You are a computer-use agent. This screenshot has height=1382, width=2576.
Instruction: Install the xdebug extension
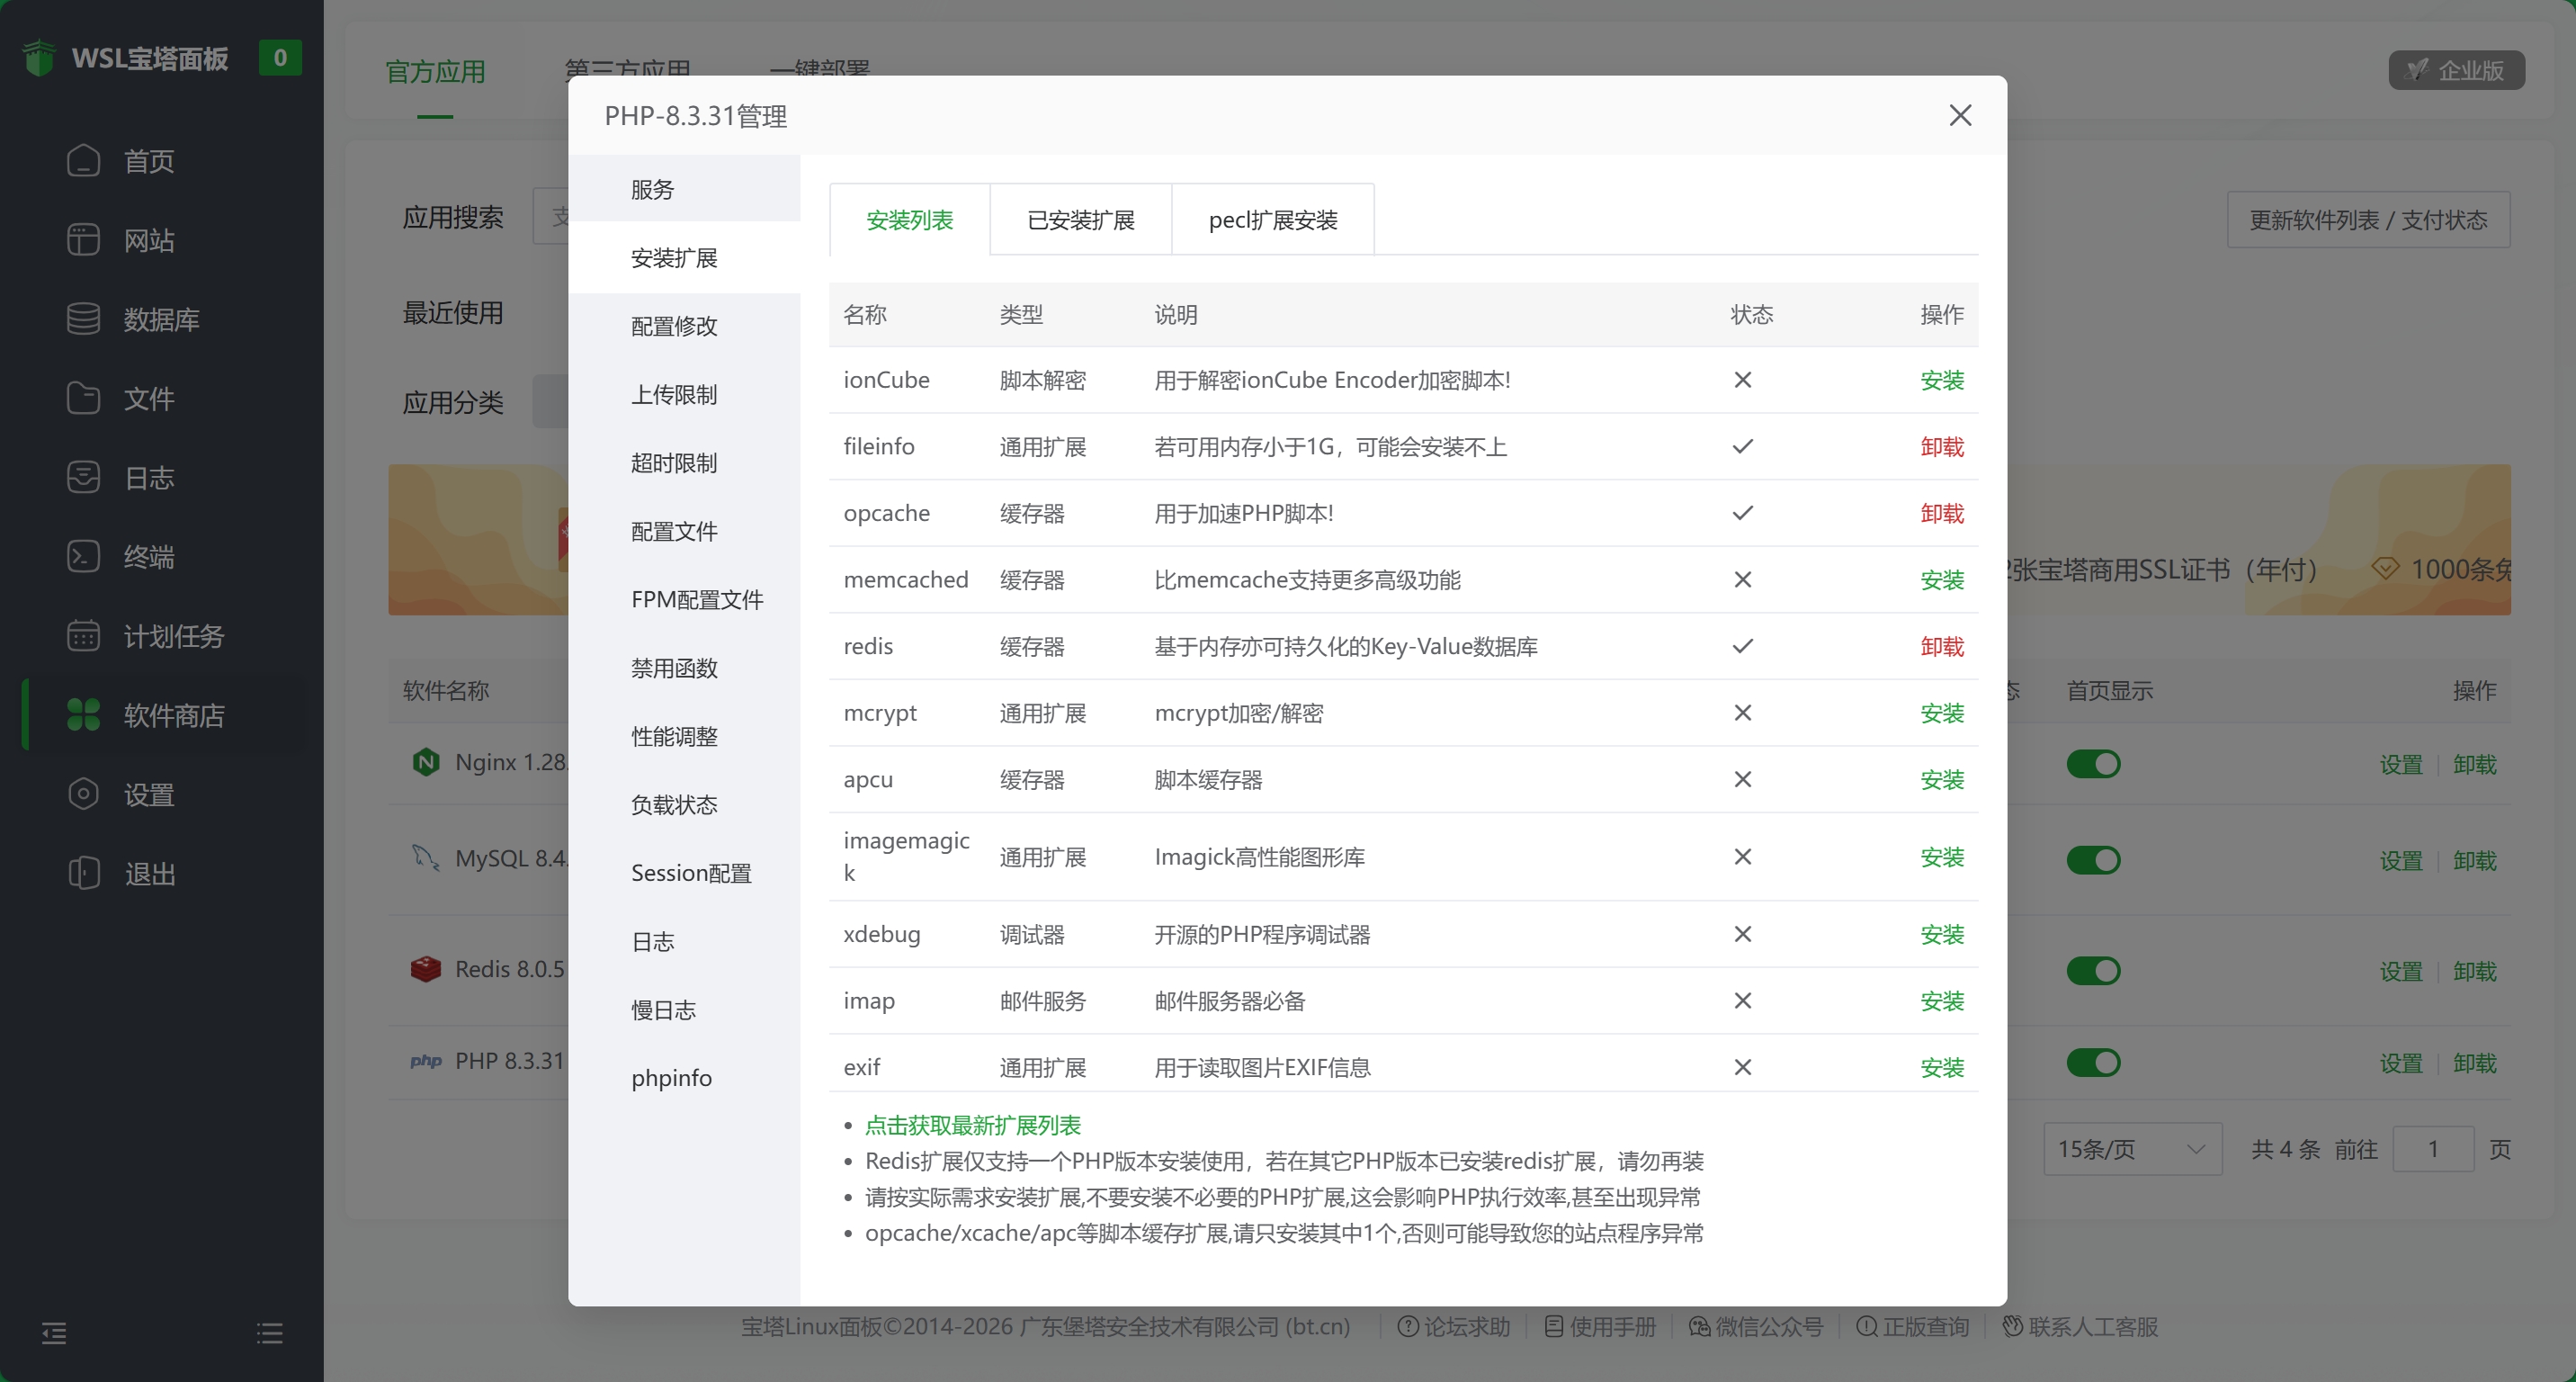coord(1942,934)
